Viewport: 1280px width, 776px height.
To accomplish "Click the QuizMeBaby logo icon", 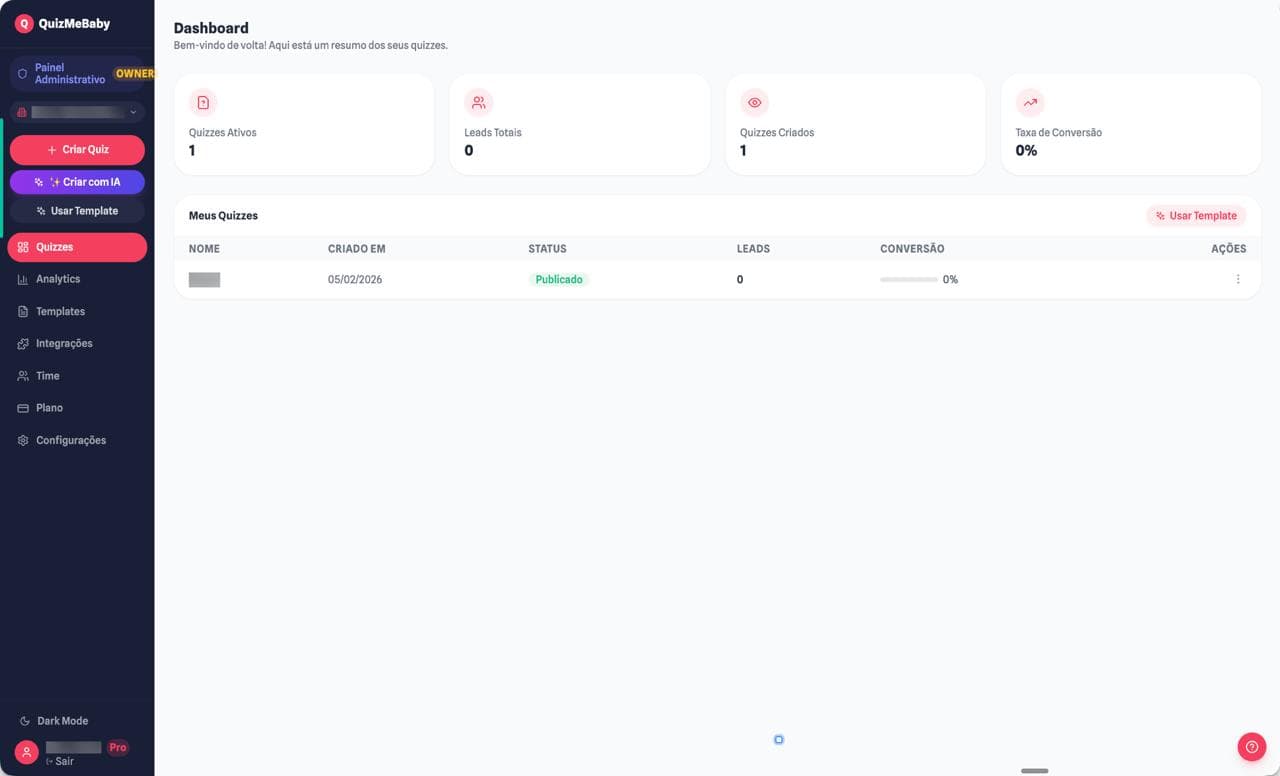I will tap(25, 22).
